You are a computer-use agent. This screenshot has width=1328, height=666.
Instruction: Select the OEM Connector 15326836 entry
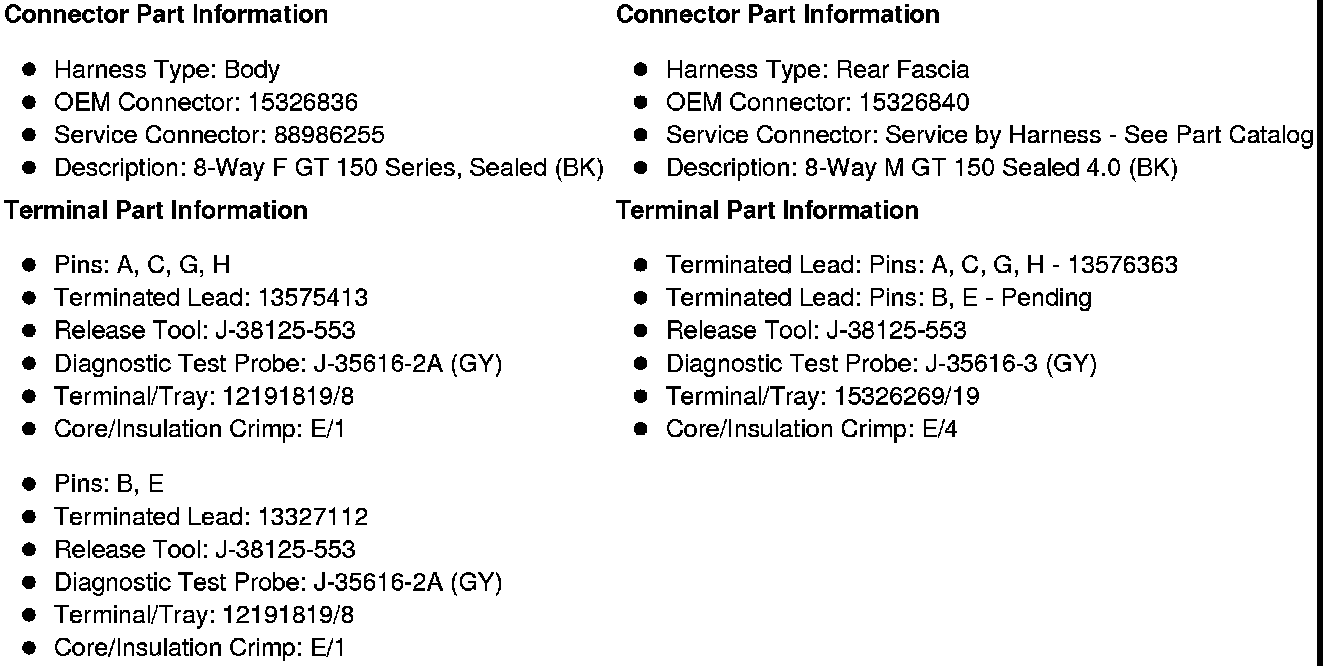point(205,102)
